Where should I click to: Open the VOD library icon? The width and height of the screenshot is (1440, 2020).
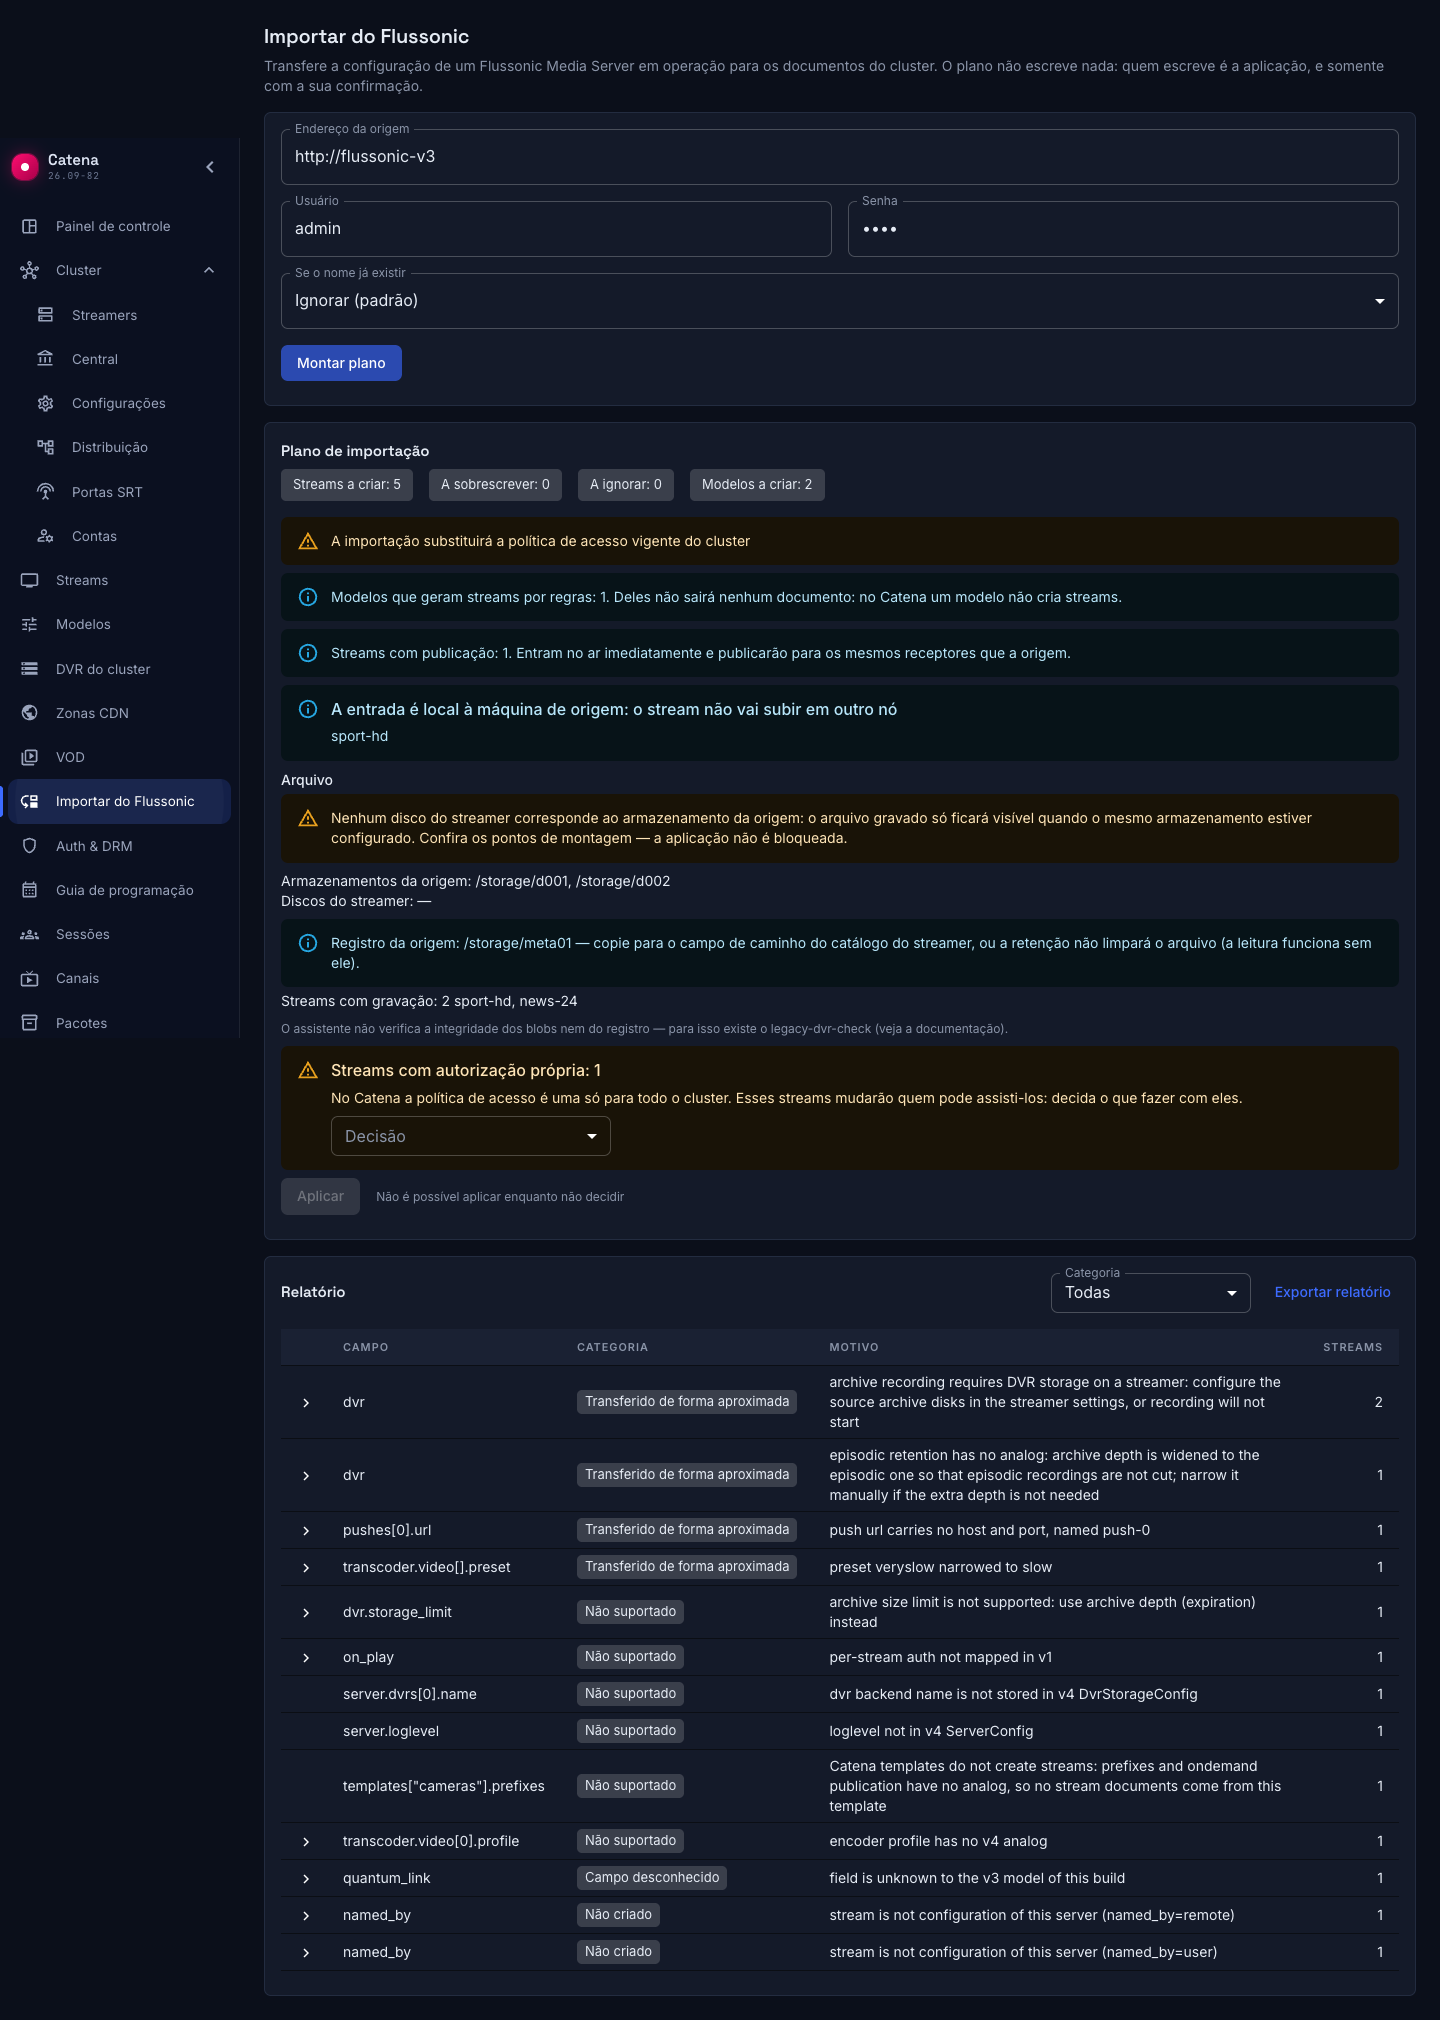tap(30, 758)
